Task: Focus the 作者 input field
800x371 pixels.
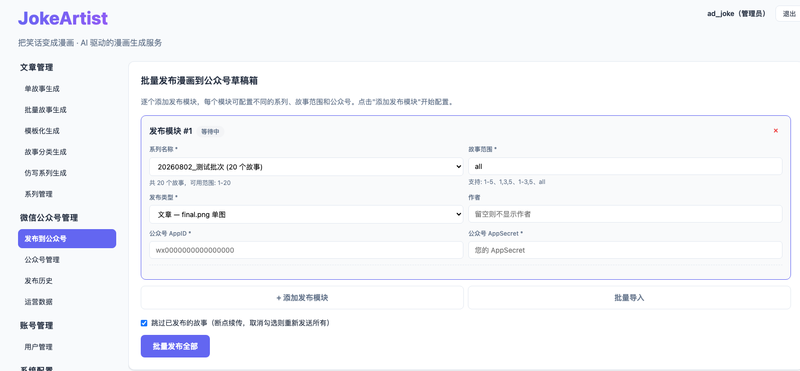Action: (625, 214)
